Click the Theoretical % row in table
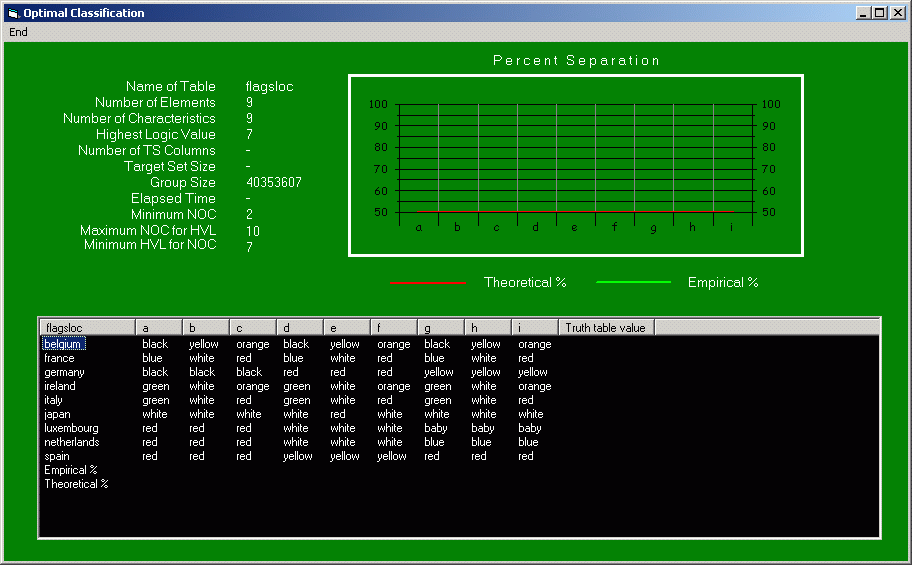 (76, 484)
